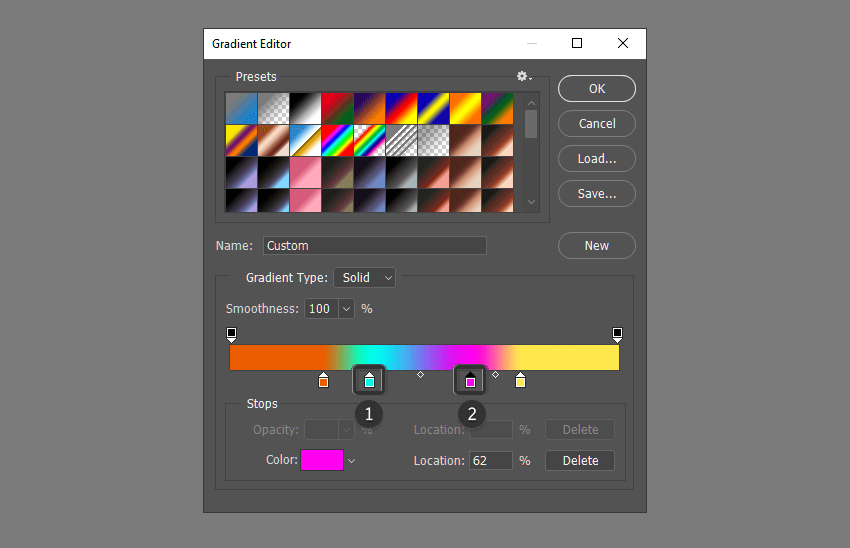Viewport: 850px width, 548px height.
Task: Click the "Gradient Type:" label
Action: (287, 278)
